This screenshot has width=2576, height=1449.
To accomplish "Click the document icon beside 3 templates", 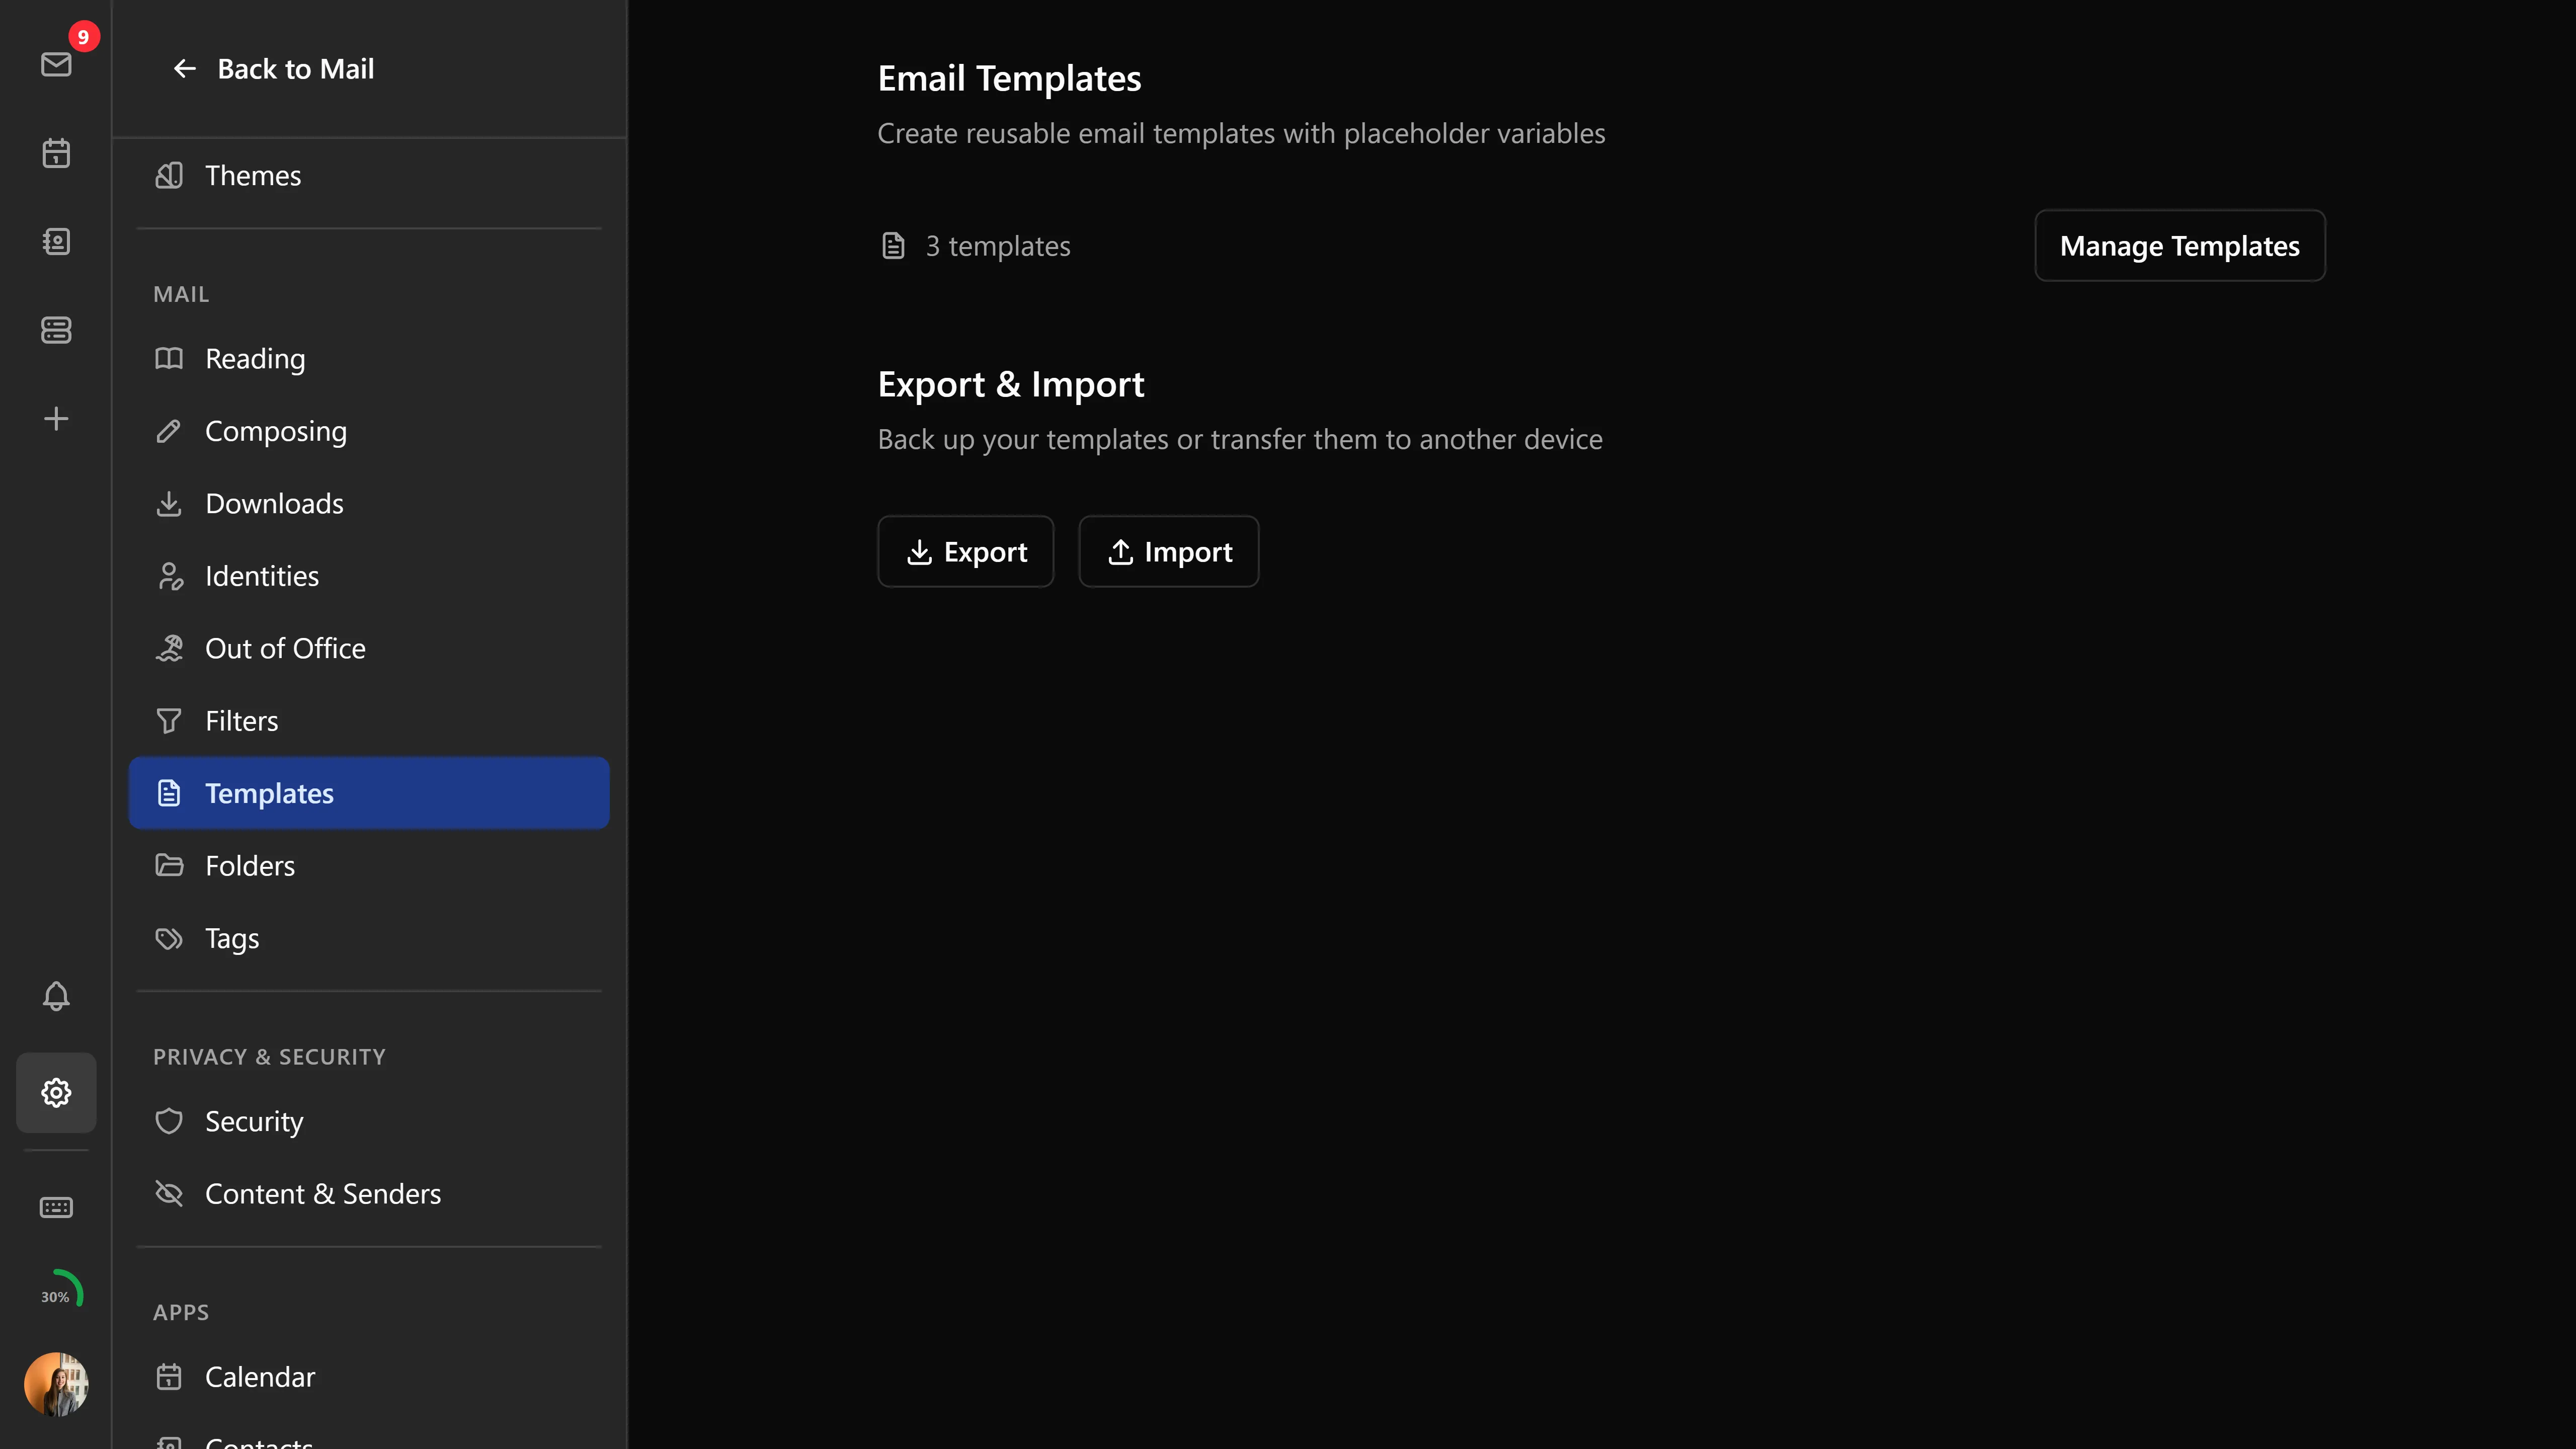I will 893,246.
